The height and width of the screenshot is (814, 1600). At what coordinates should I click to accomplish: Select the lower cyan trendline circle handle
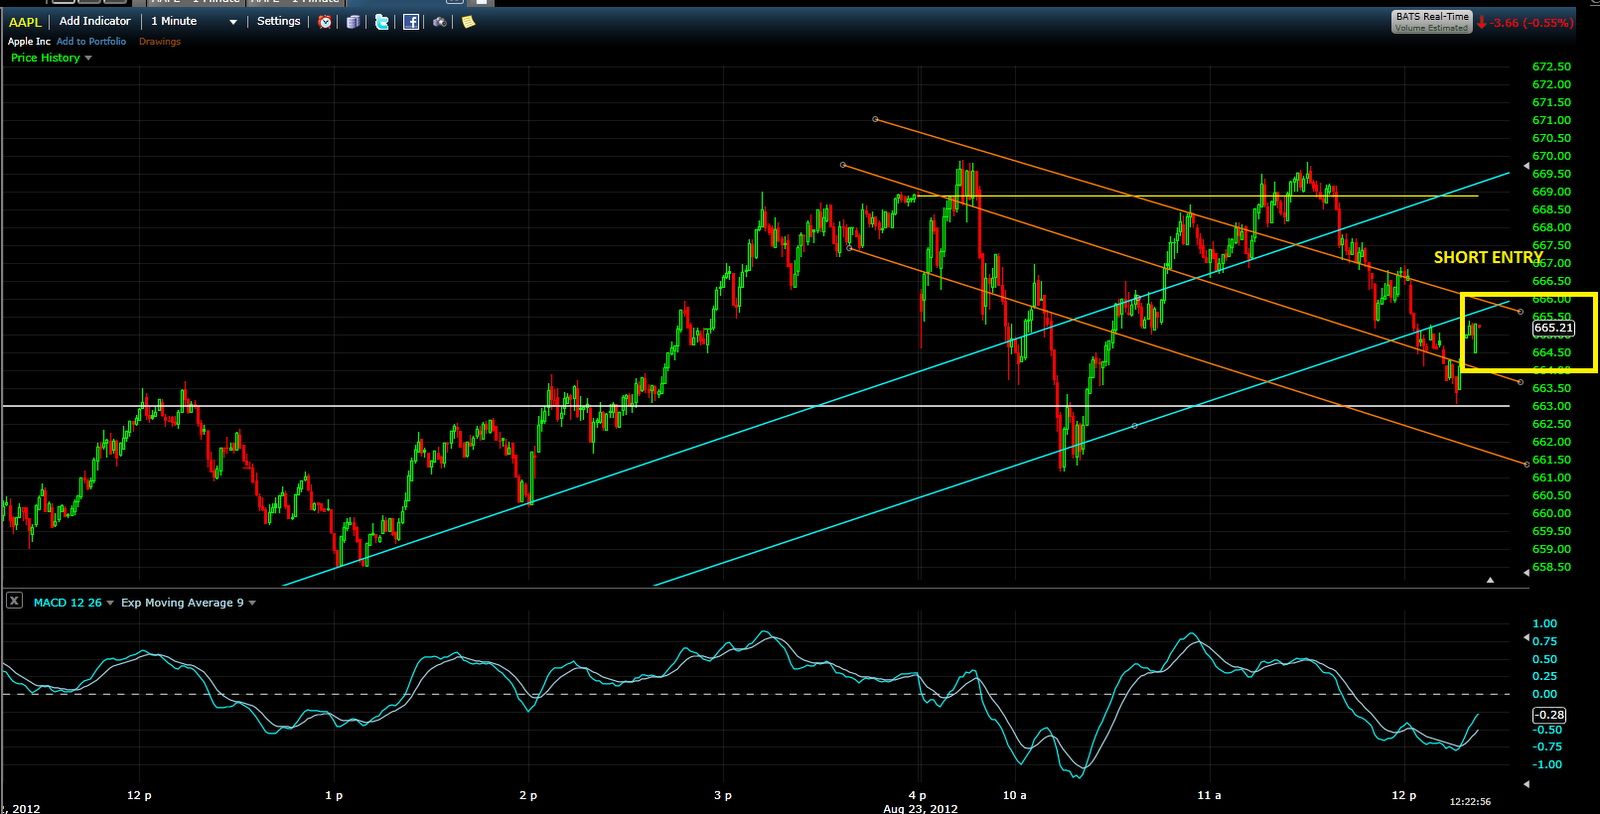[x=1134, y=426]
